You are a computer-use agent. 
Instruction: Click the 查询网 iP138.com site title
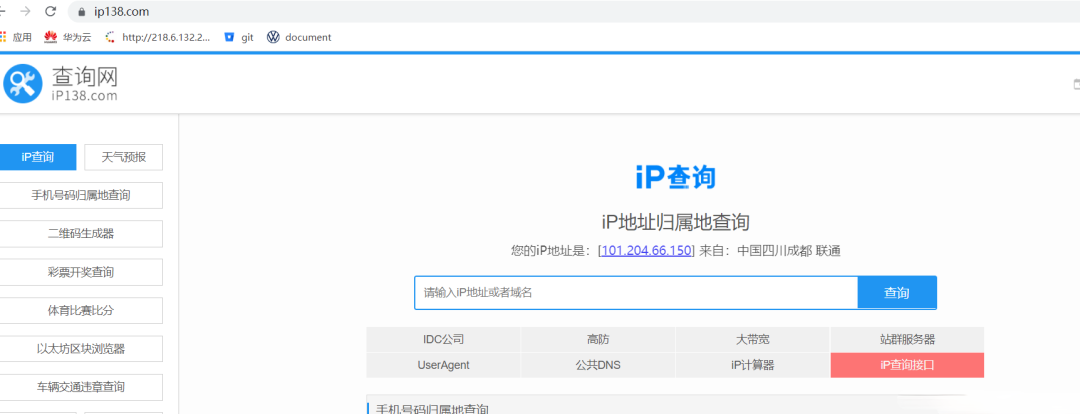pos(85,84)
